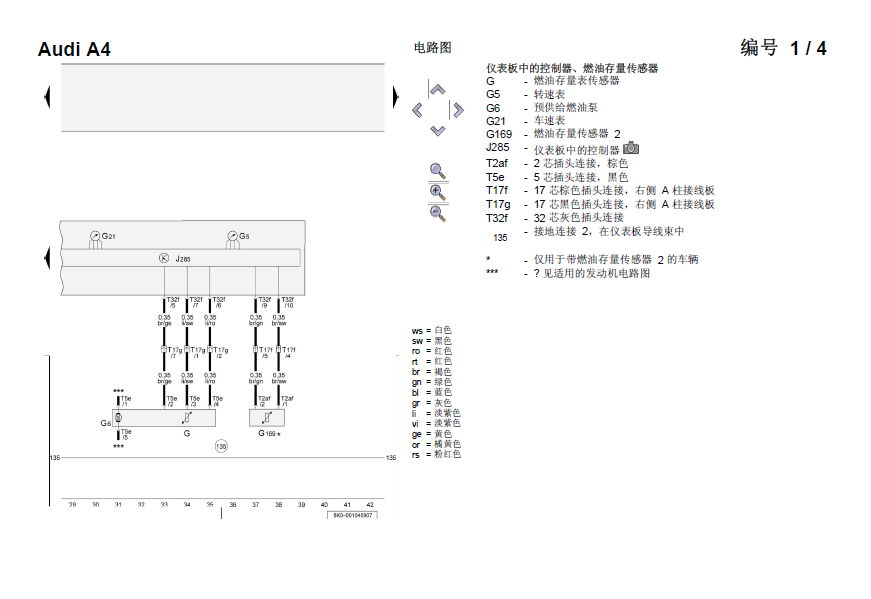Screen dimensions: 871x599
Task: Click the 编号 1 / 4 page number
Action: click(x=783, y=48)
